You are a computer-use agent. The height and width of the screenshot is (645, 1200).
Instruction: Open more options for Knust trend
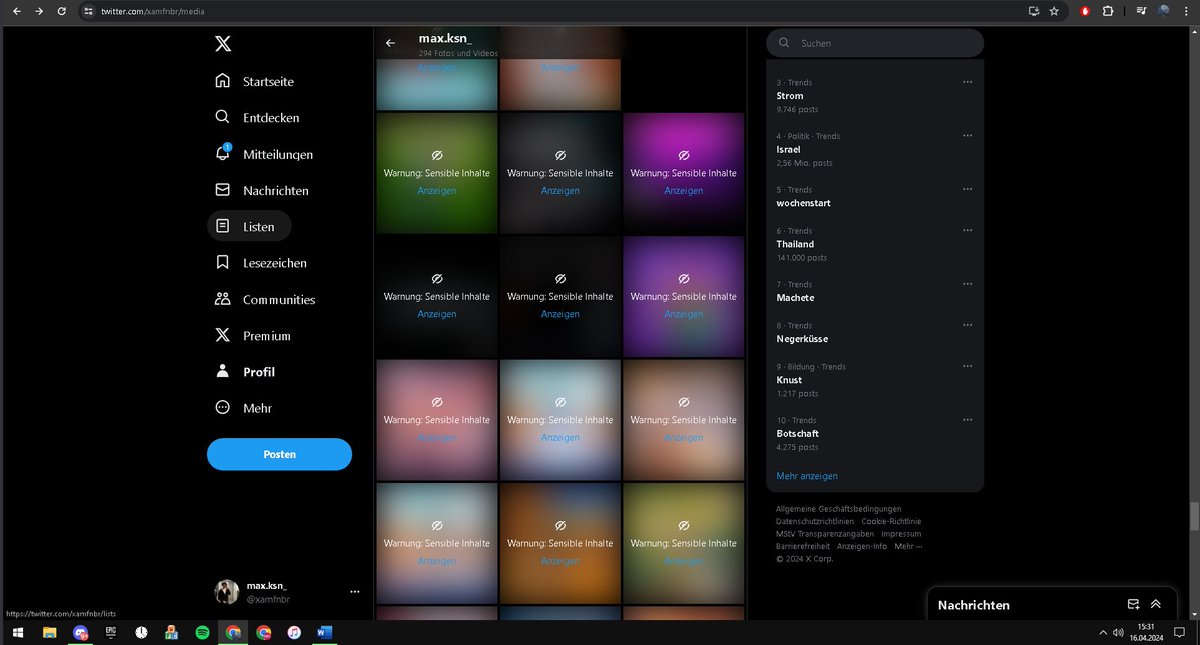[967, 366]
